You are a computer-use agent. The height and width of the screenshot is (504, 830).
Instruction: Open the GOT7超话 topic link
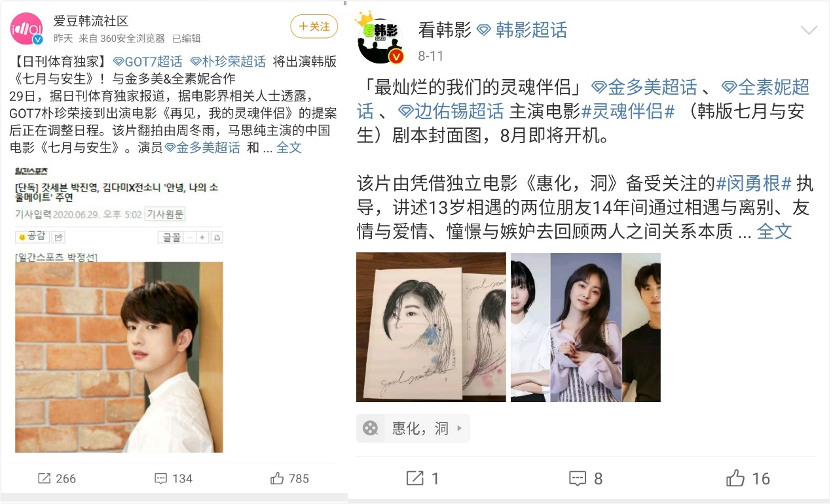pyautogui.click(x=148, y=62)
